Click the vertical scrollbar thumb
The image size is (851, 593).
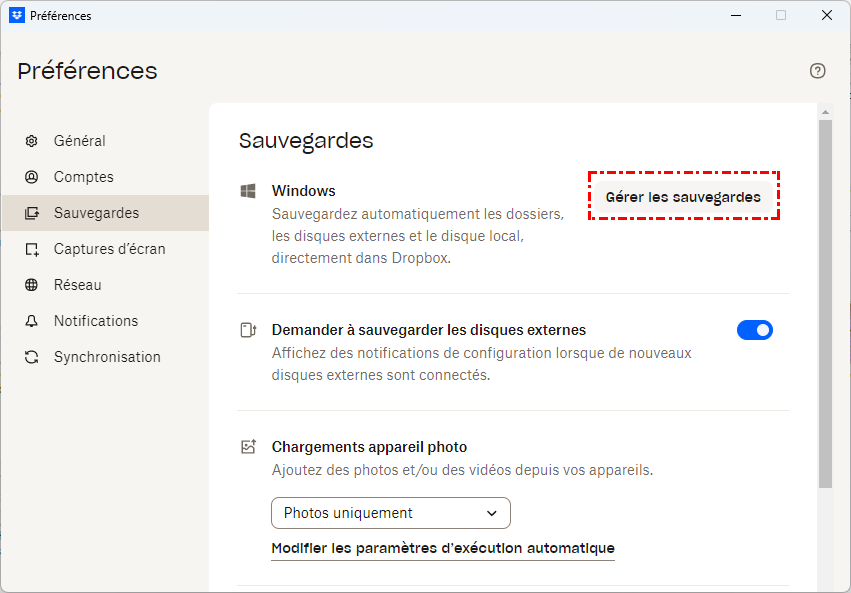825,300
